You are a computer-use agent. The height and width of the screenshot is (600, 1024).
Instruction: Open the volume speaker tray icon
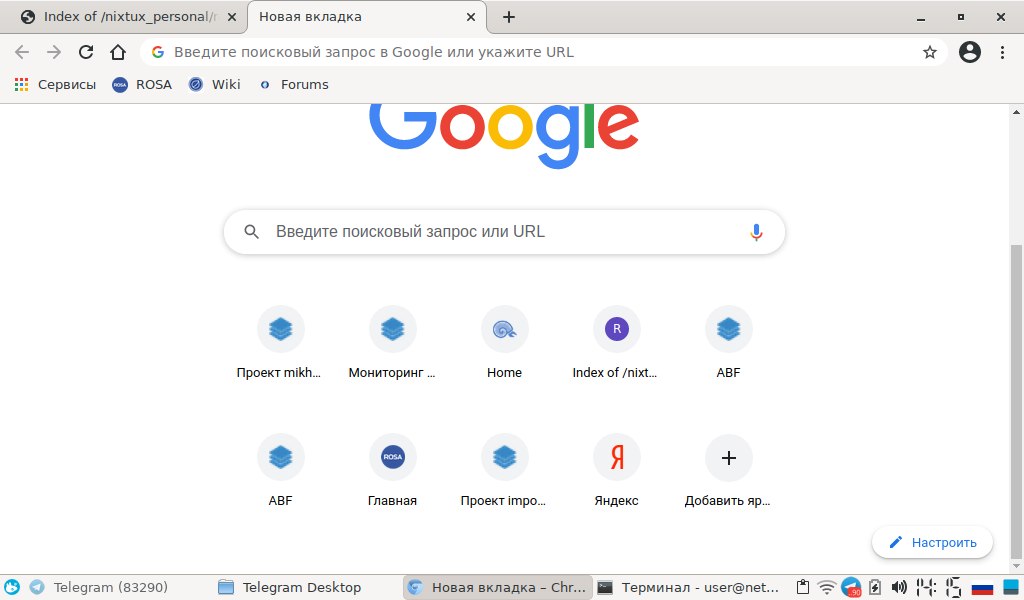899,587
